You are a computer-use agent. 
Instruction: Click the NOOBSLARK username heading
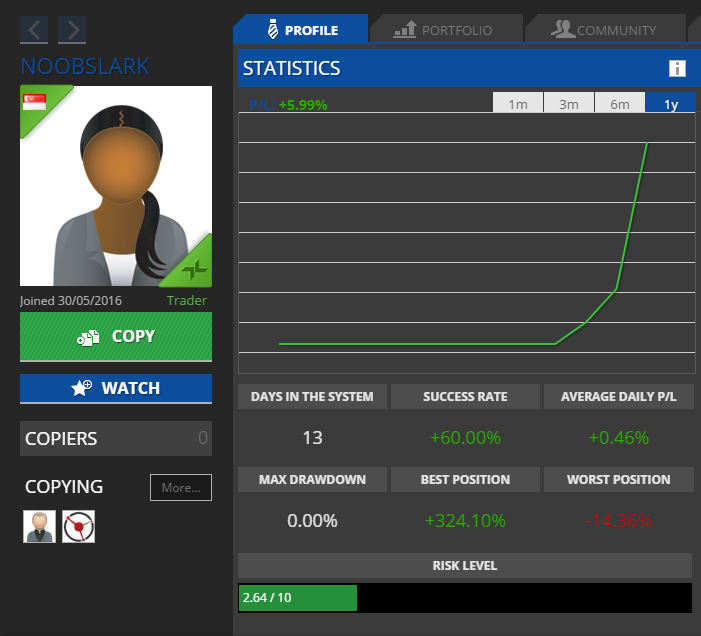[x=85, y=67]
